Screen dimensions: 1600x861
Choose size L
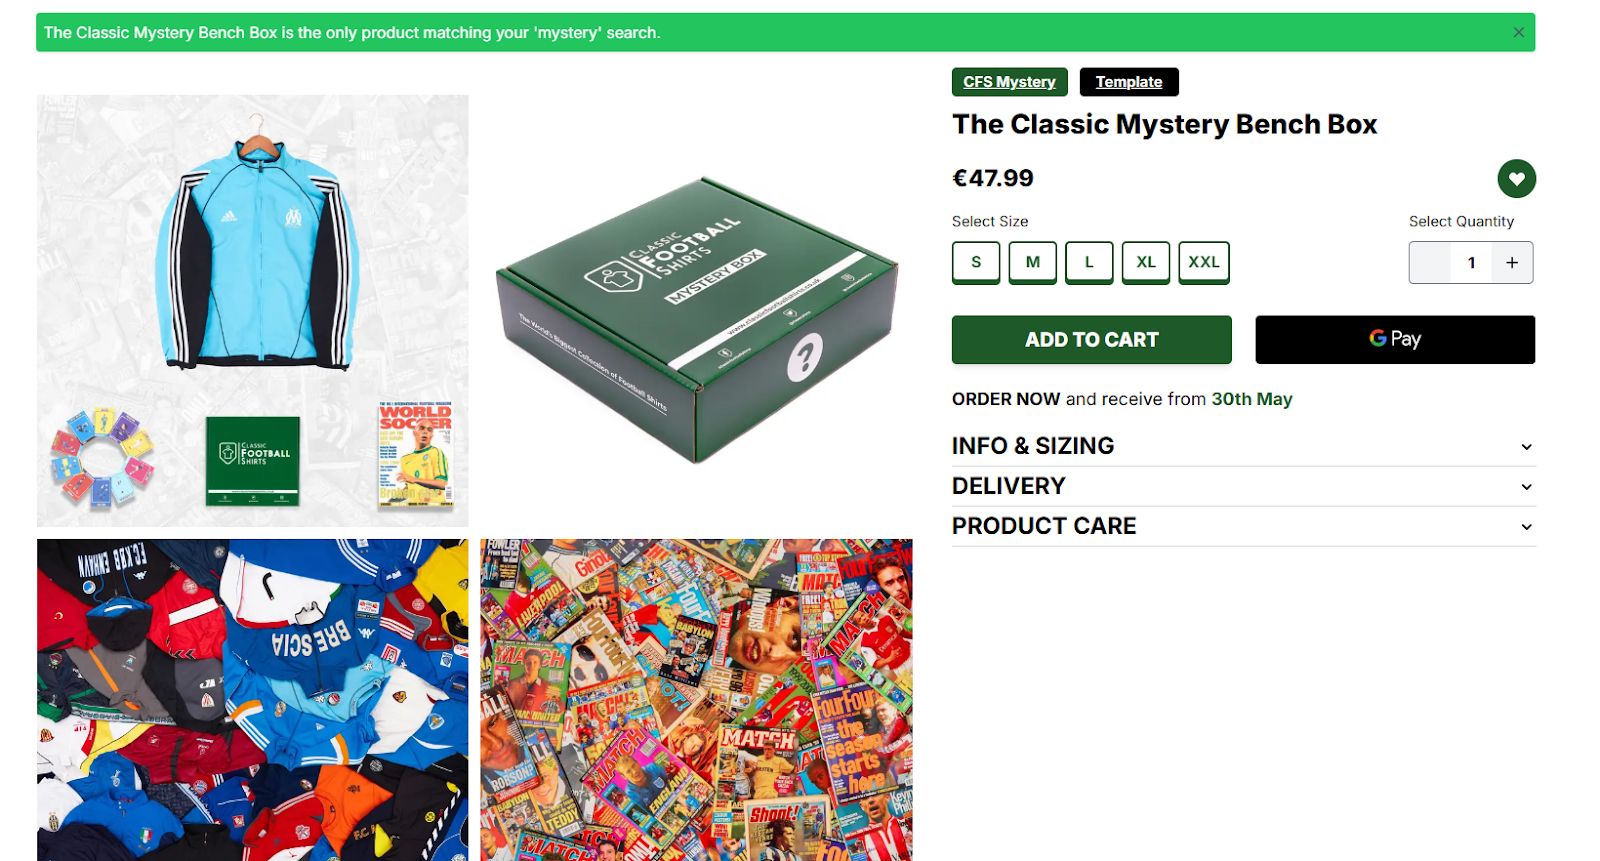[1089, 263]
